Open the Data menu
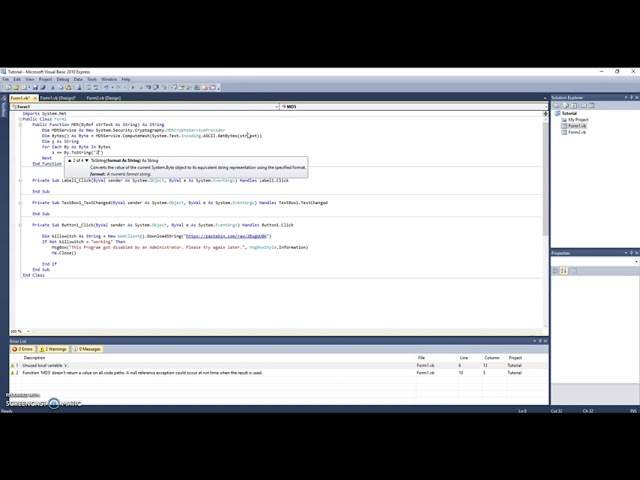The height and width of the screenshot is (480, 640). point(78,79)
